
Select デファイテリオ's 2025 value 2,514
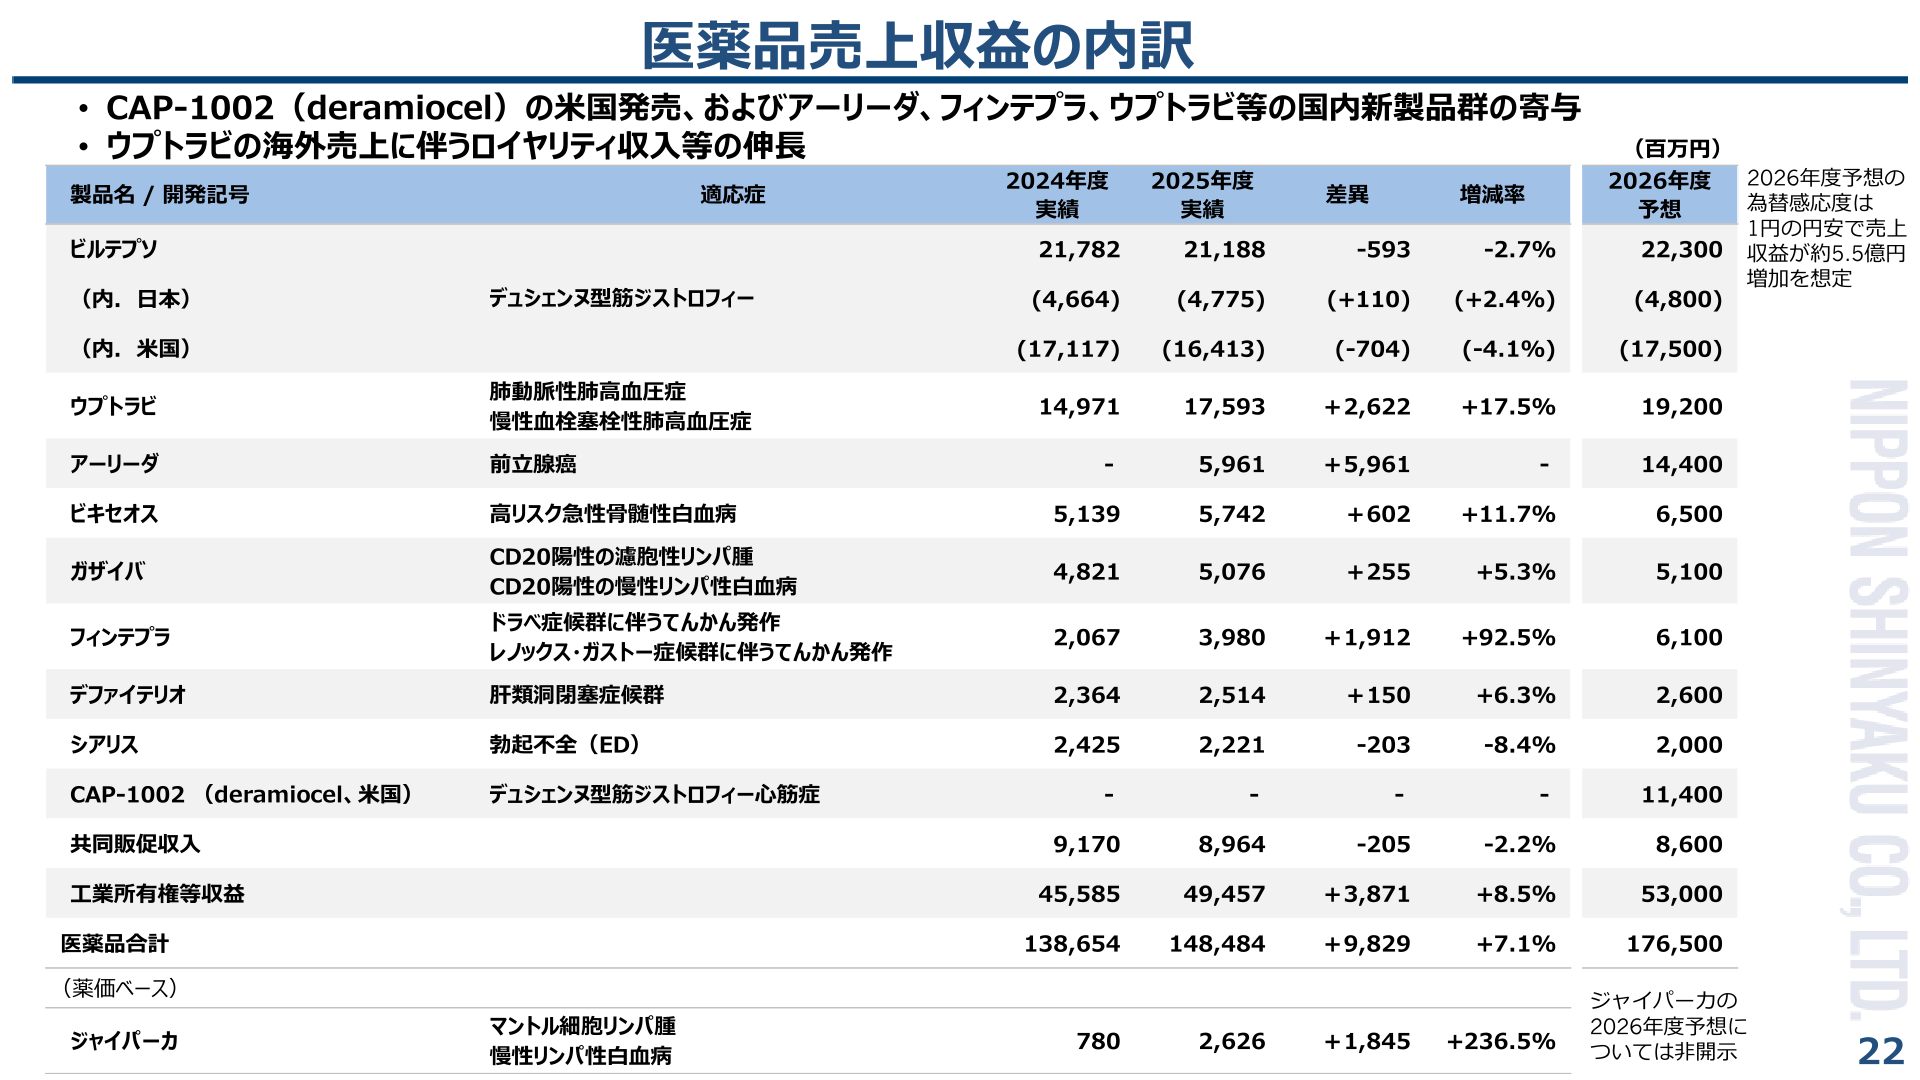pyautogui.click(x=1232, y=696)
